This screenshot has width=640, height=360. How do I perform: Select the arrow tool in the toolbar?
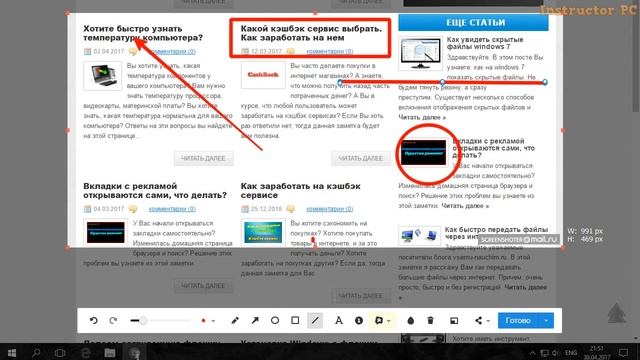tap(255, 320)
